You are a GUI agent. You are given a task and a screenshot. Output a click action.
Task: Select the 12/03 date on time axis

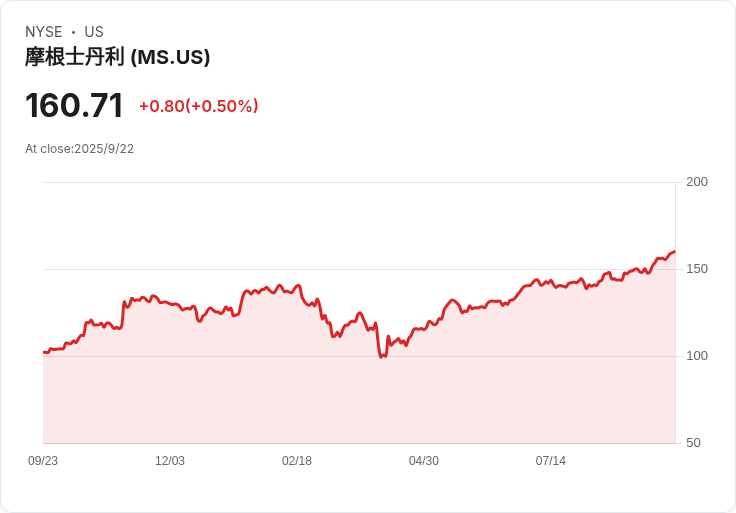click(170, 461)
